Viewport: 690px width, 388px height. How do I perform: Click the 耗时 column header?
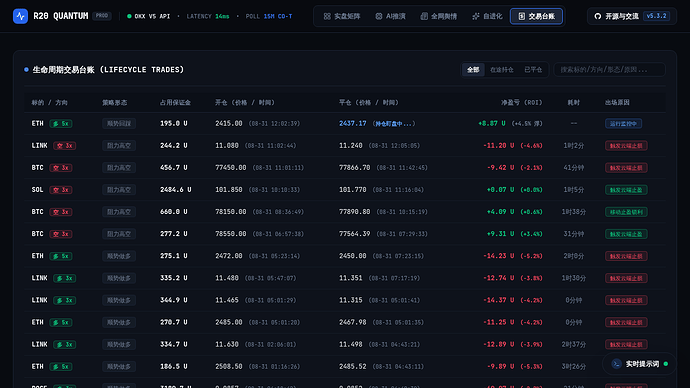coord(573,102)
